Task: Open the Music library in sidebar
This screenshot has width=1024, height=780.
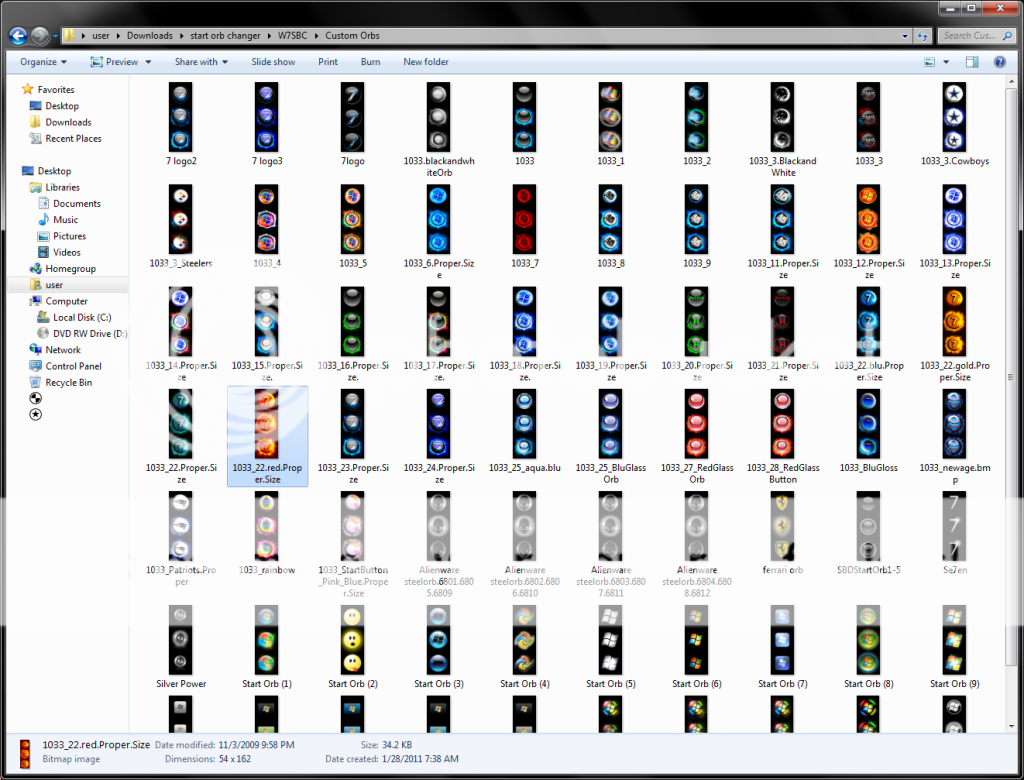Action: click(65, 220)
